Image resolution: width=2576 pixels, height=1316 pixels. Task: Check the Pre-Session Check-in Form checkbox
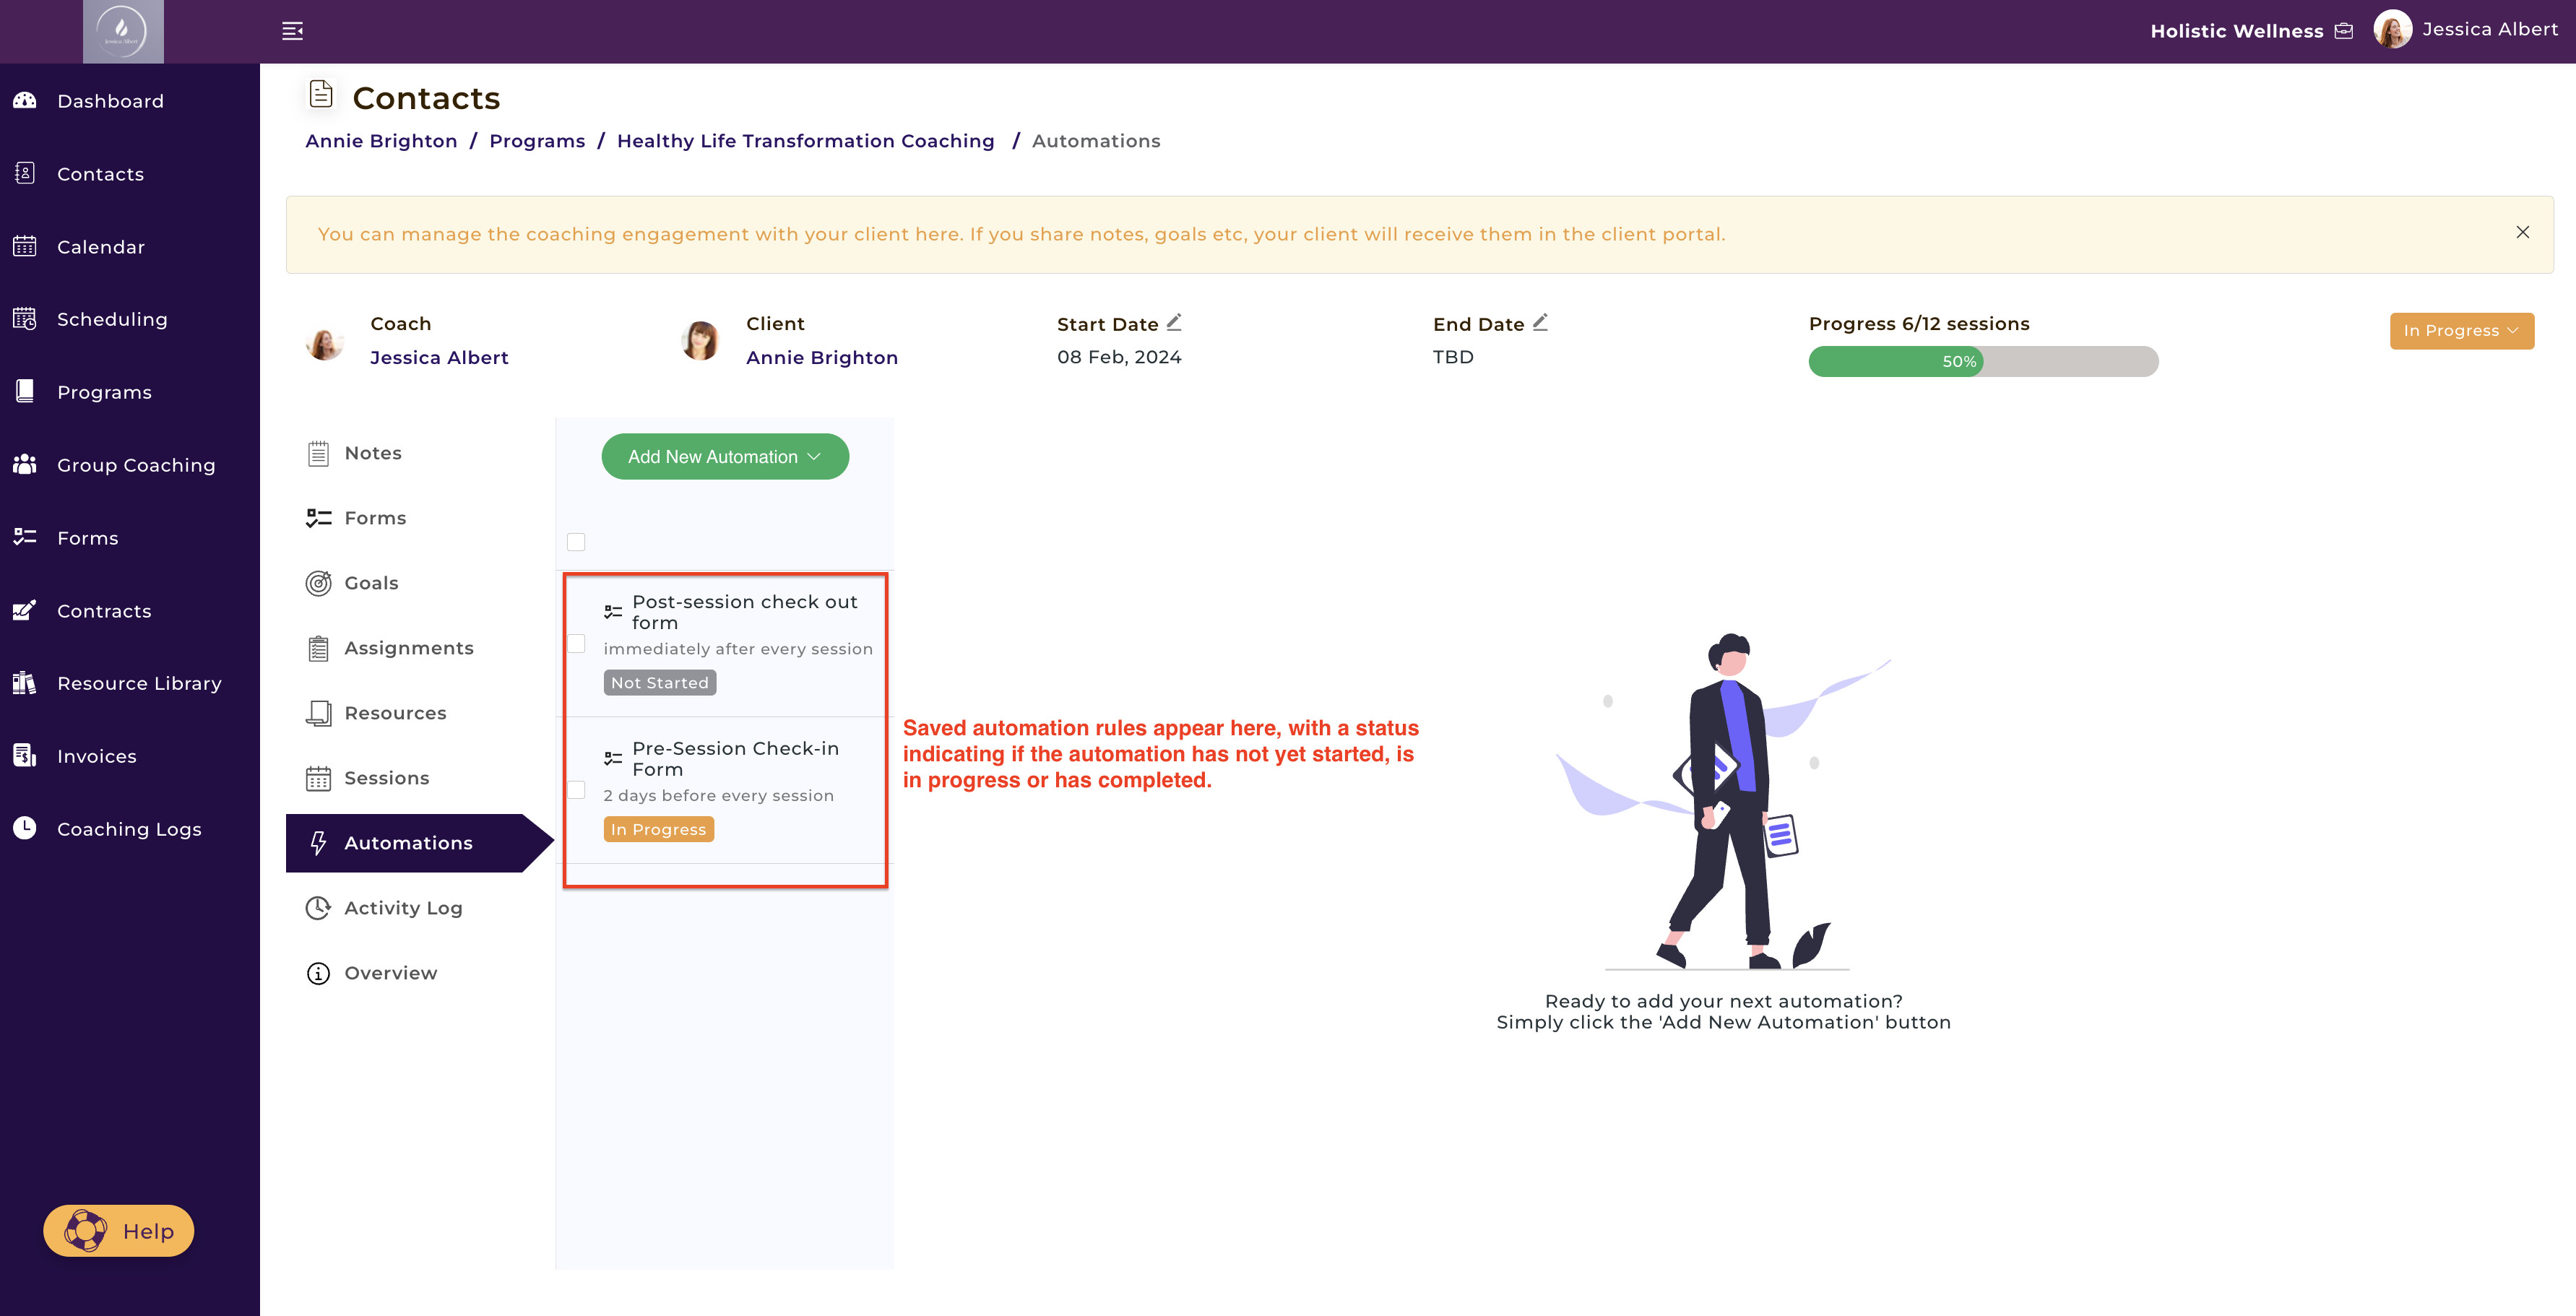click(x=576, y=790)
